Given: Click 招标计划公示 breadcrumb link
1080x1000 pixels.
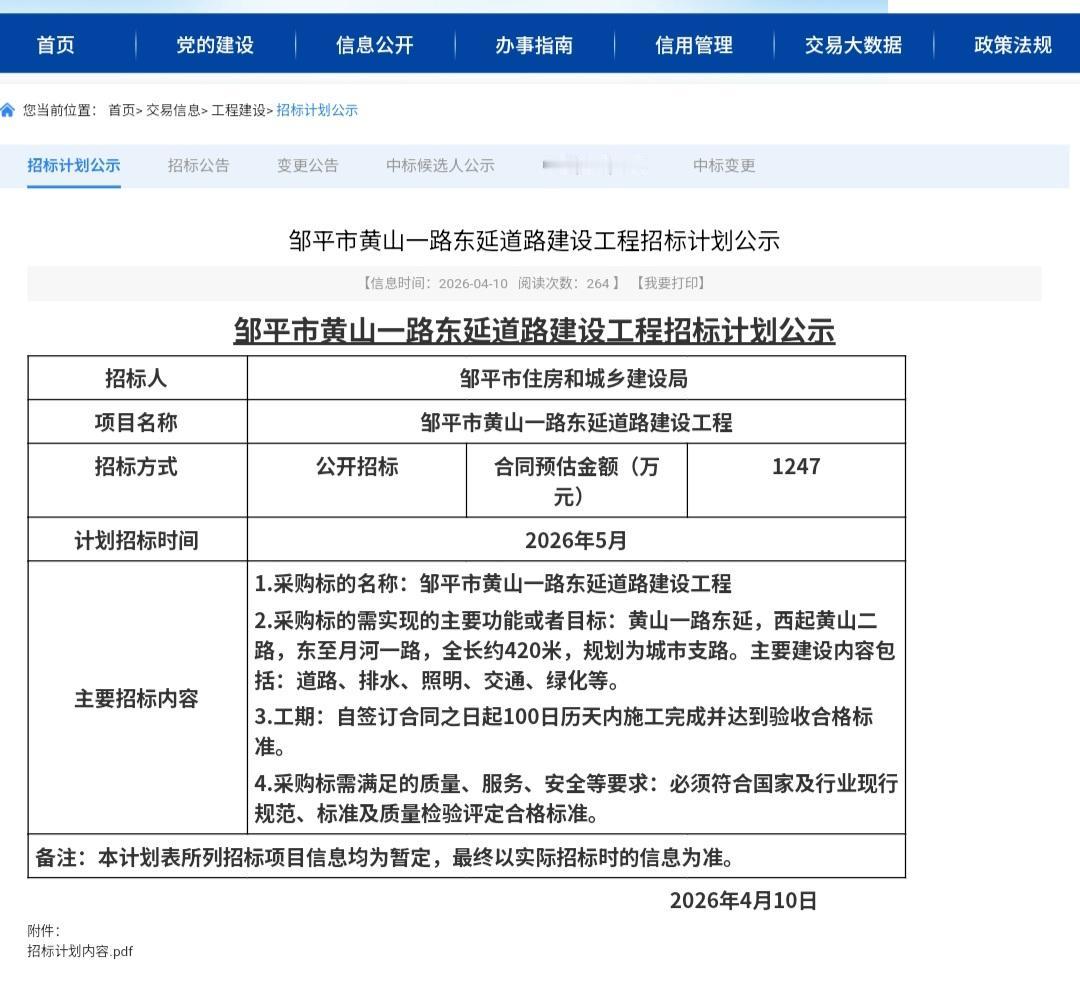Looking at the screenshot, I should [317, 110].
